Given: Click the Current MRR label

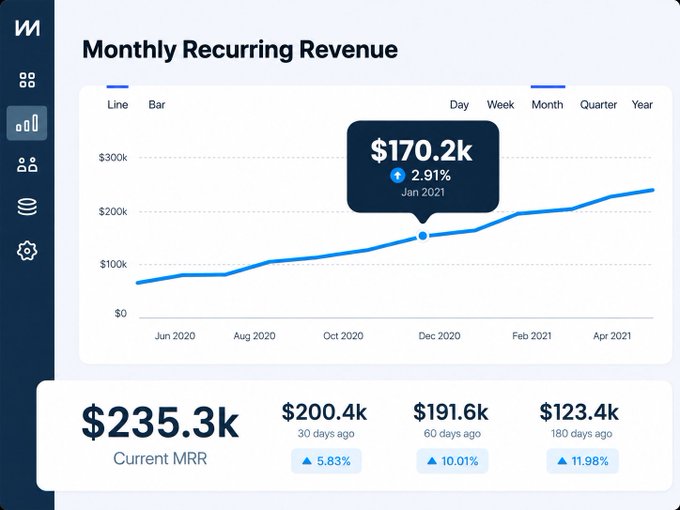Looking at the screenshot, I should 160,458.
